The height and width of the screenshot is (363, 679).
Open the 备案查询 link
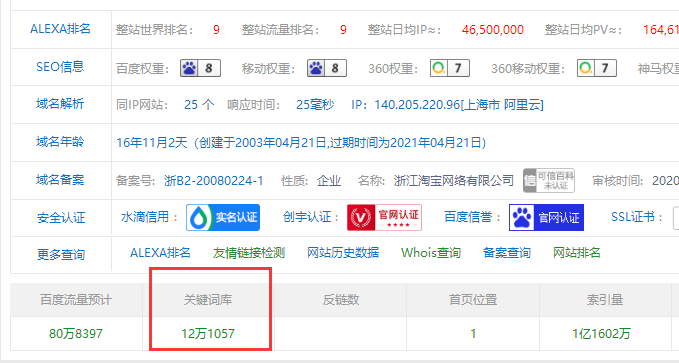coord(507,253)
